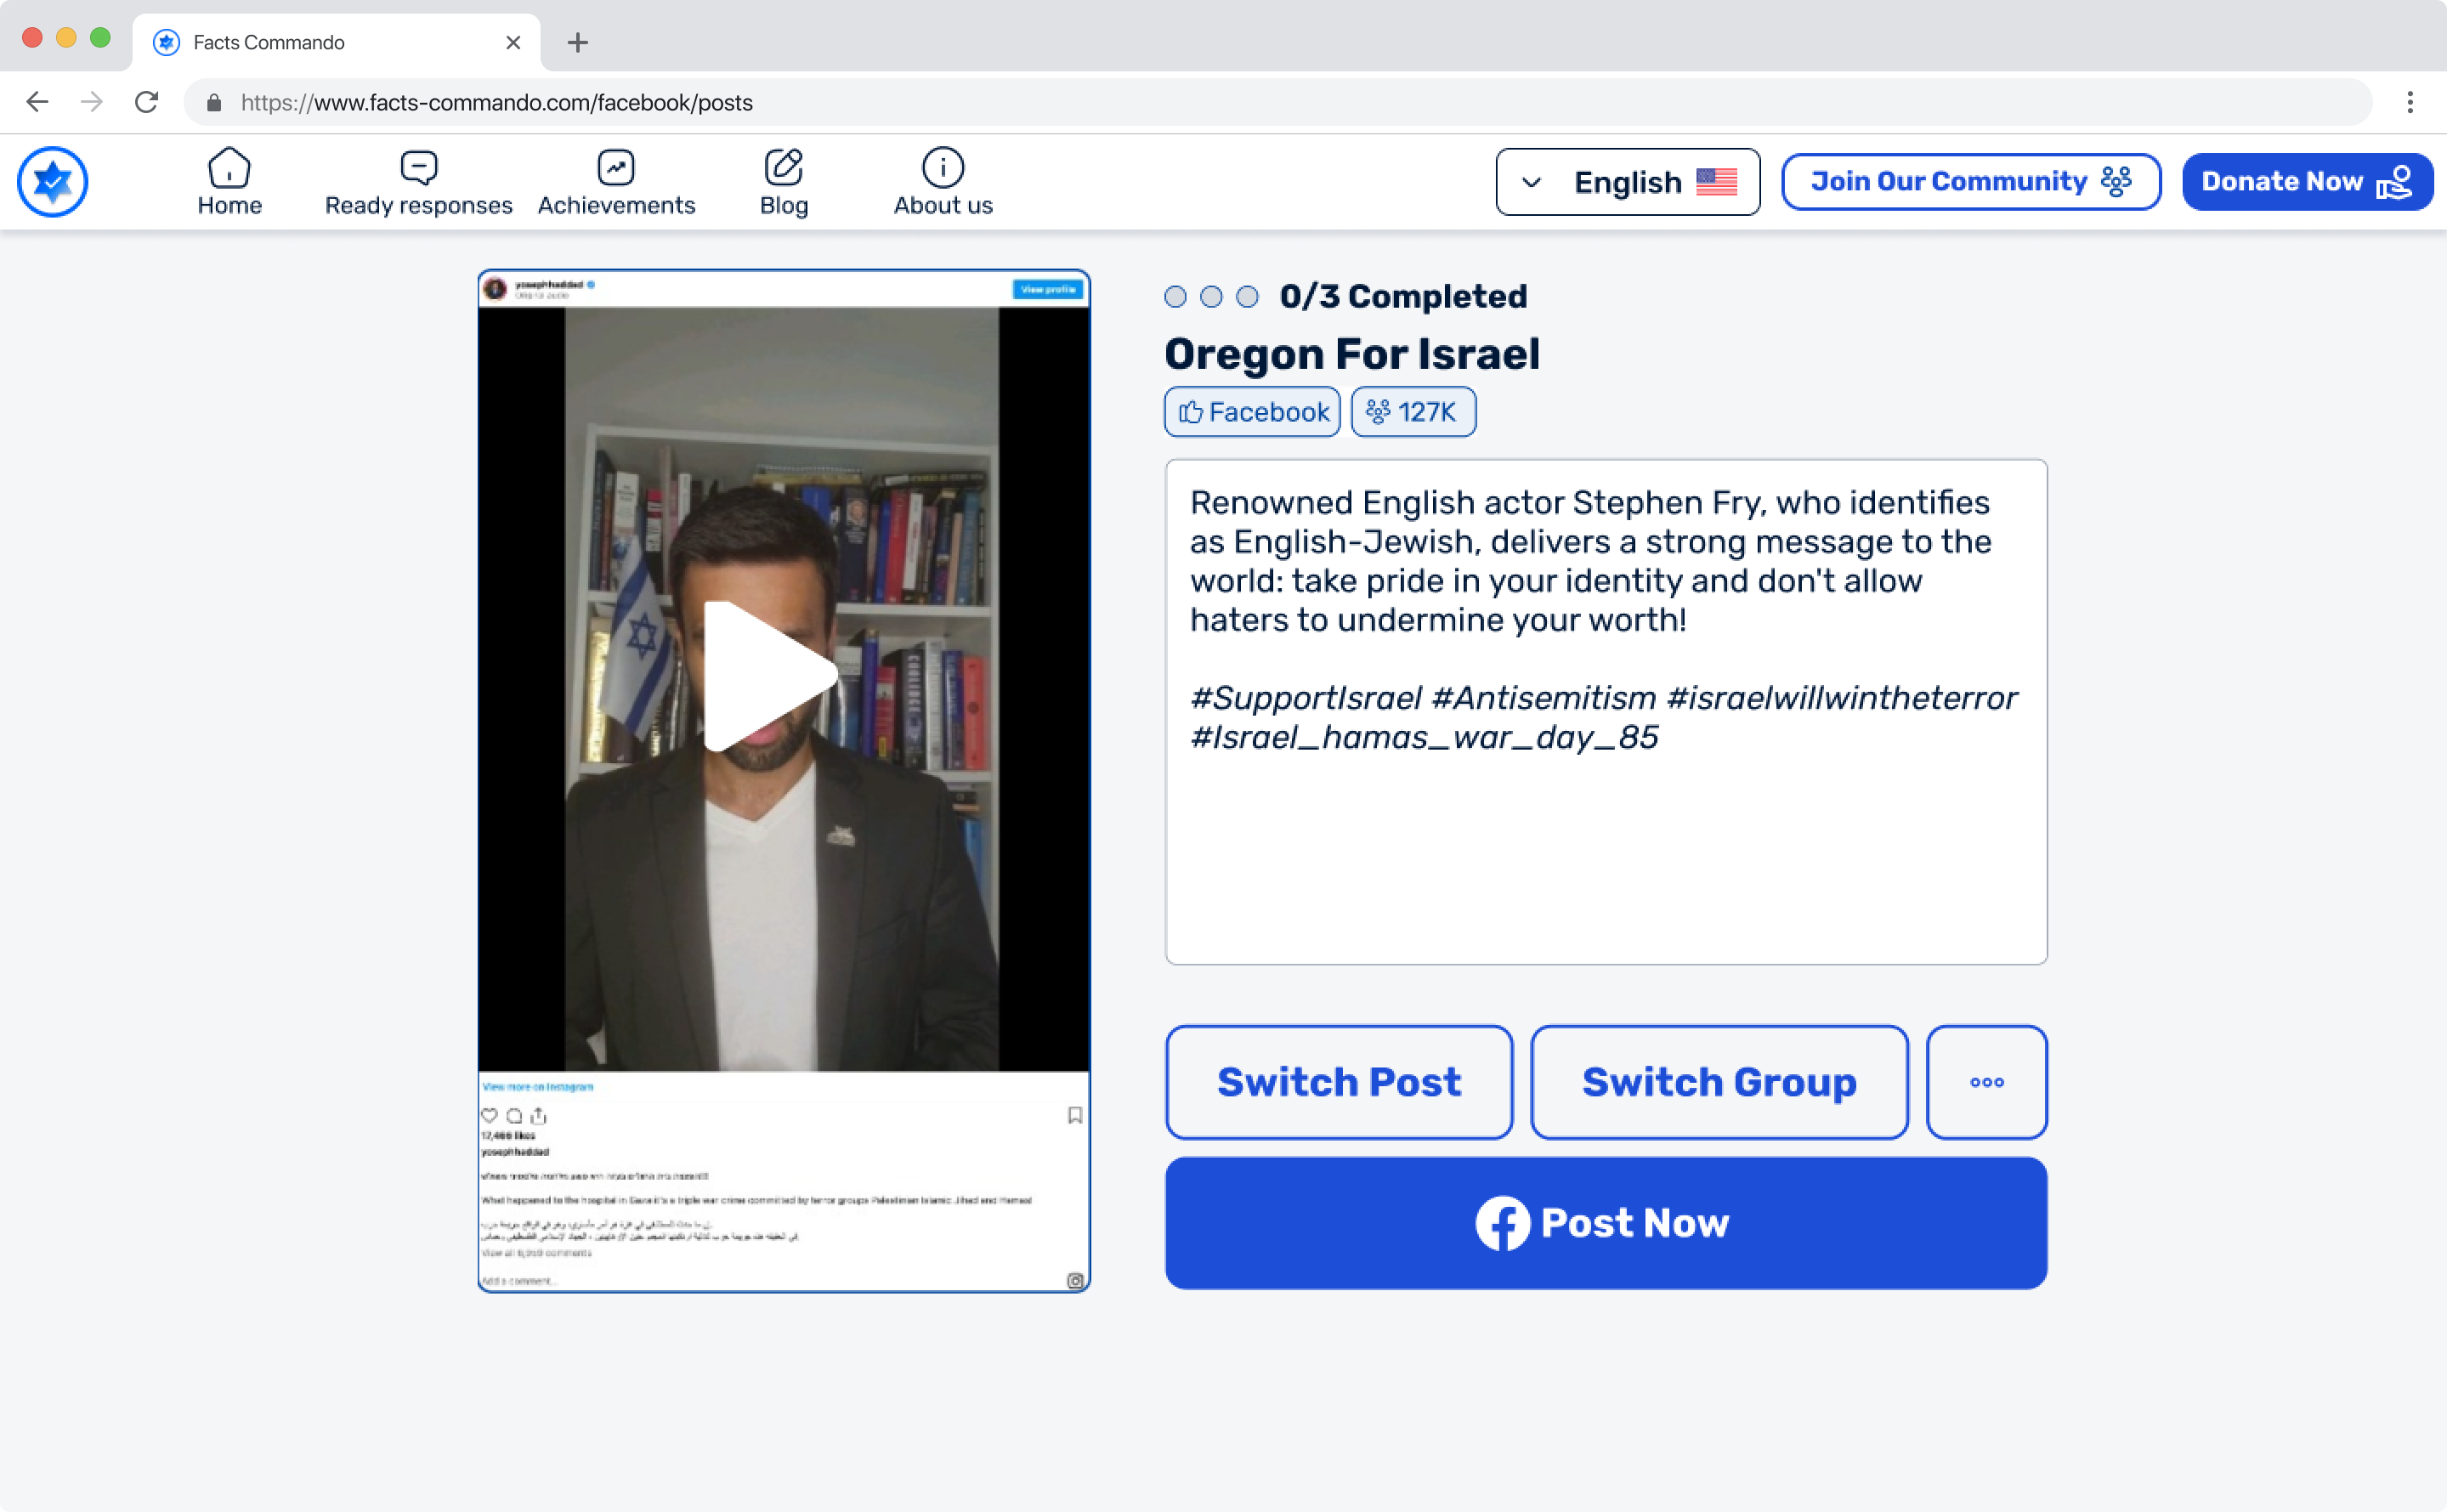Viewport: 2447px width, 1512px height.
Task: Click the #israelwillwintheterror hashtag text
Action: pos(1842,698)
